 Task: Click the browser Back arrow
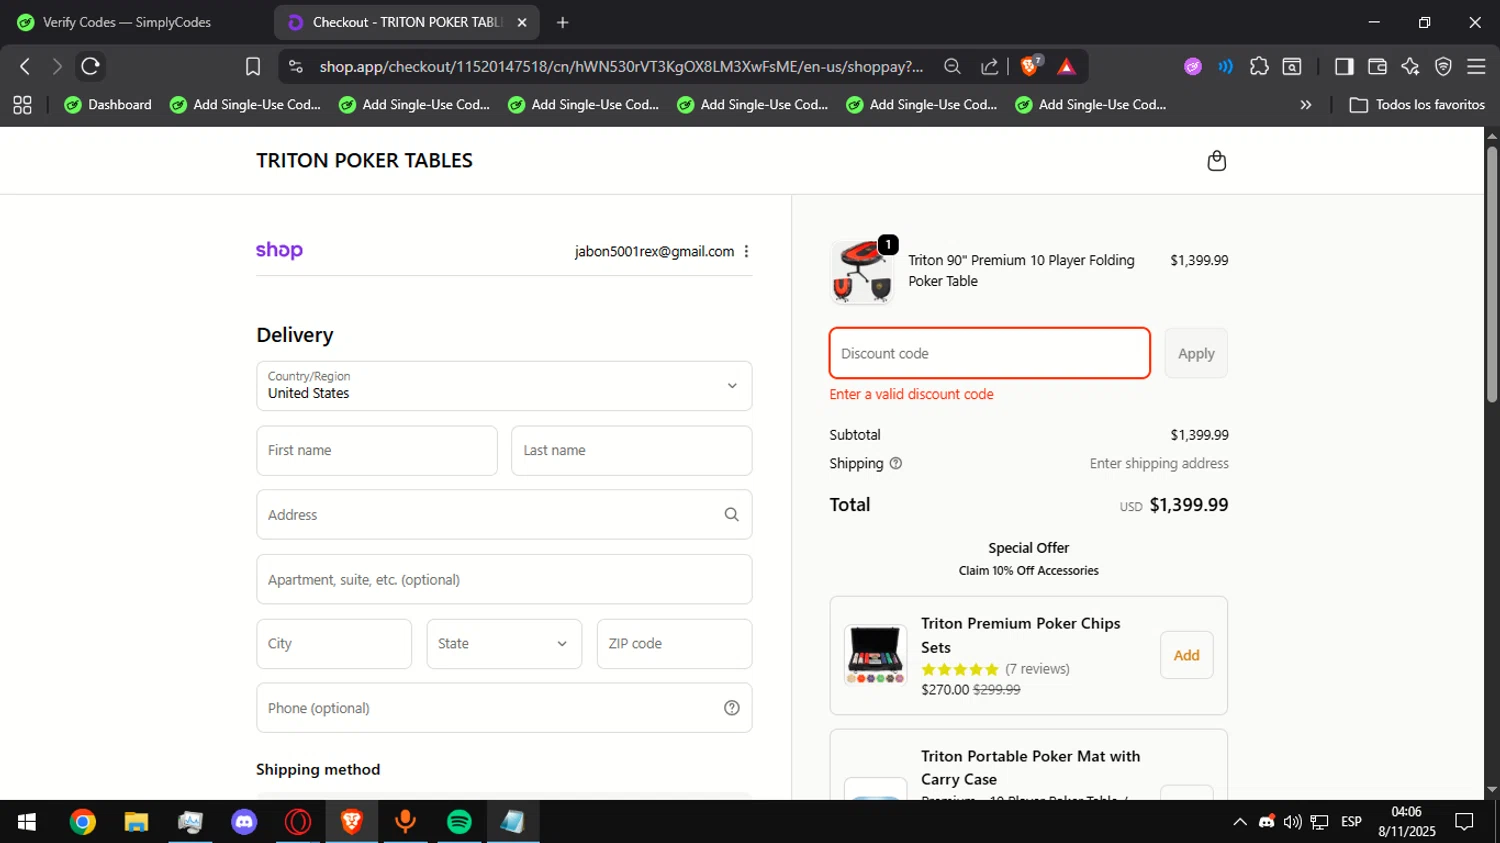25,66
